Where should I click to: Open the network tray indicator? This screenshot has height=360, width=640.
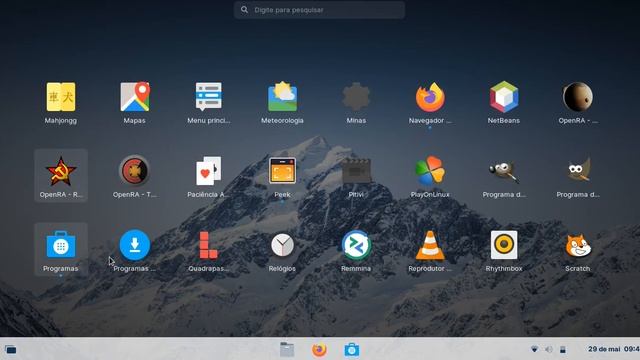[x=534, y=349]
